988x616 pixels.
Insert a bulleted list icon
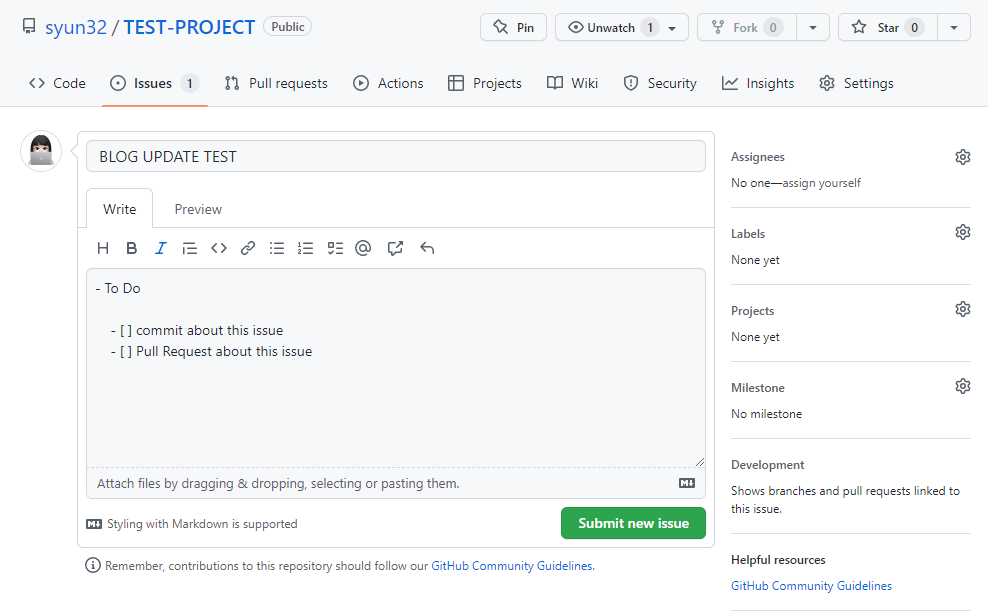(277, 248)
